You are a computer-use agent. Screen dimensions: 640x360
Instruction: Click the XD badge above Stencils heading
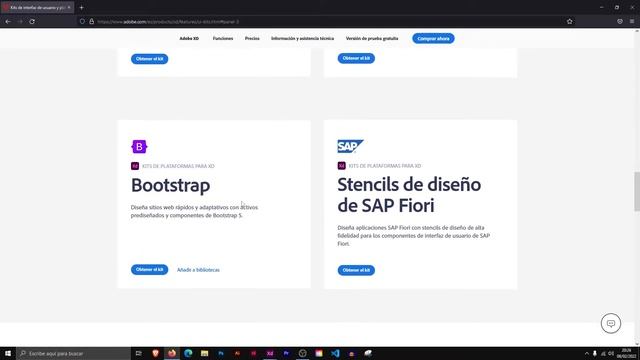342,166
